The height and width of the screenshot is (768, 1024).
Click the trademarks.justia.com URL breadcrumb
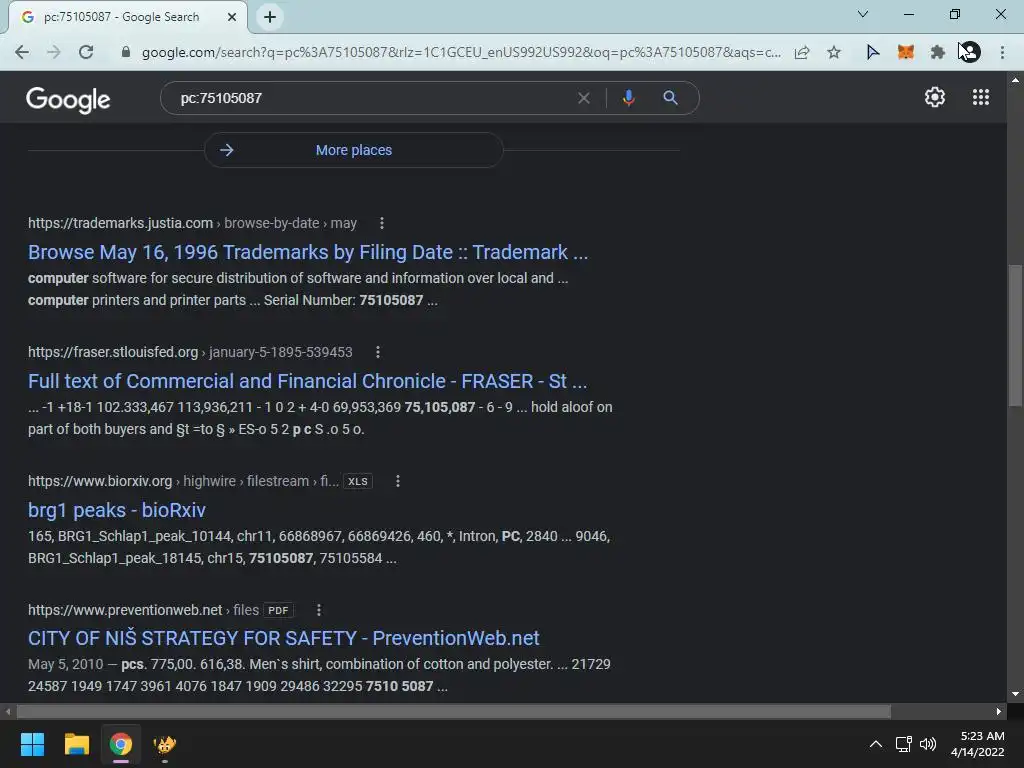click(192, 223)
